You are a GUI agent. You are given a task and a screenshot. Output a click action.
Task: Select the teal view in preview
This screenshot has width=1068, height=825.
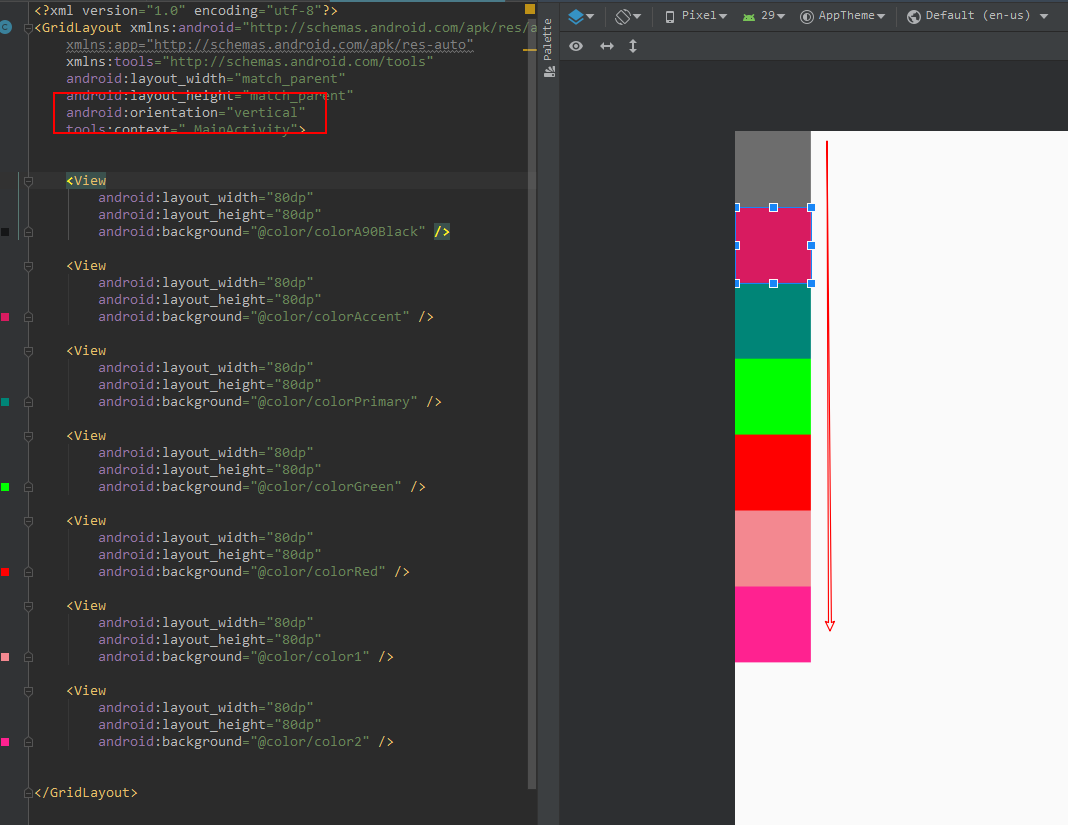coord(772,321)
